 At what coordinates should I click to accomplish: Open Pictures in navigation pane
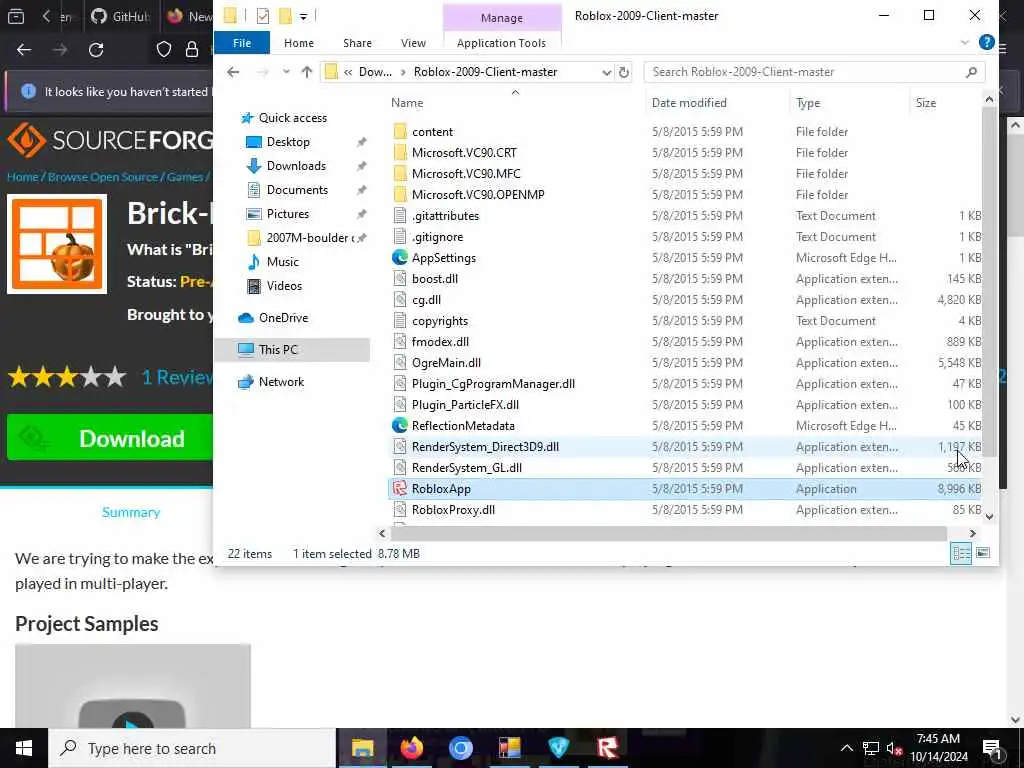[287, 214]
